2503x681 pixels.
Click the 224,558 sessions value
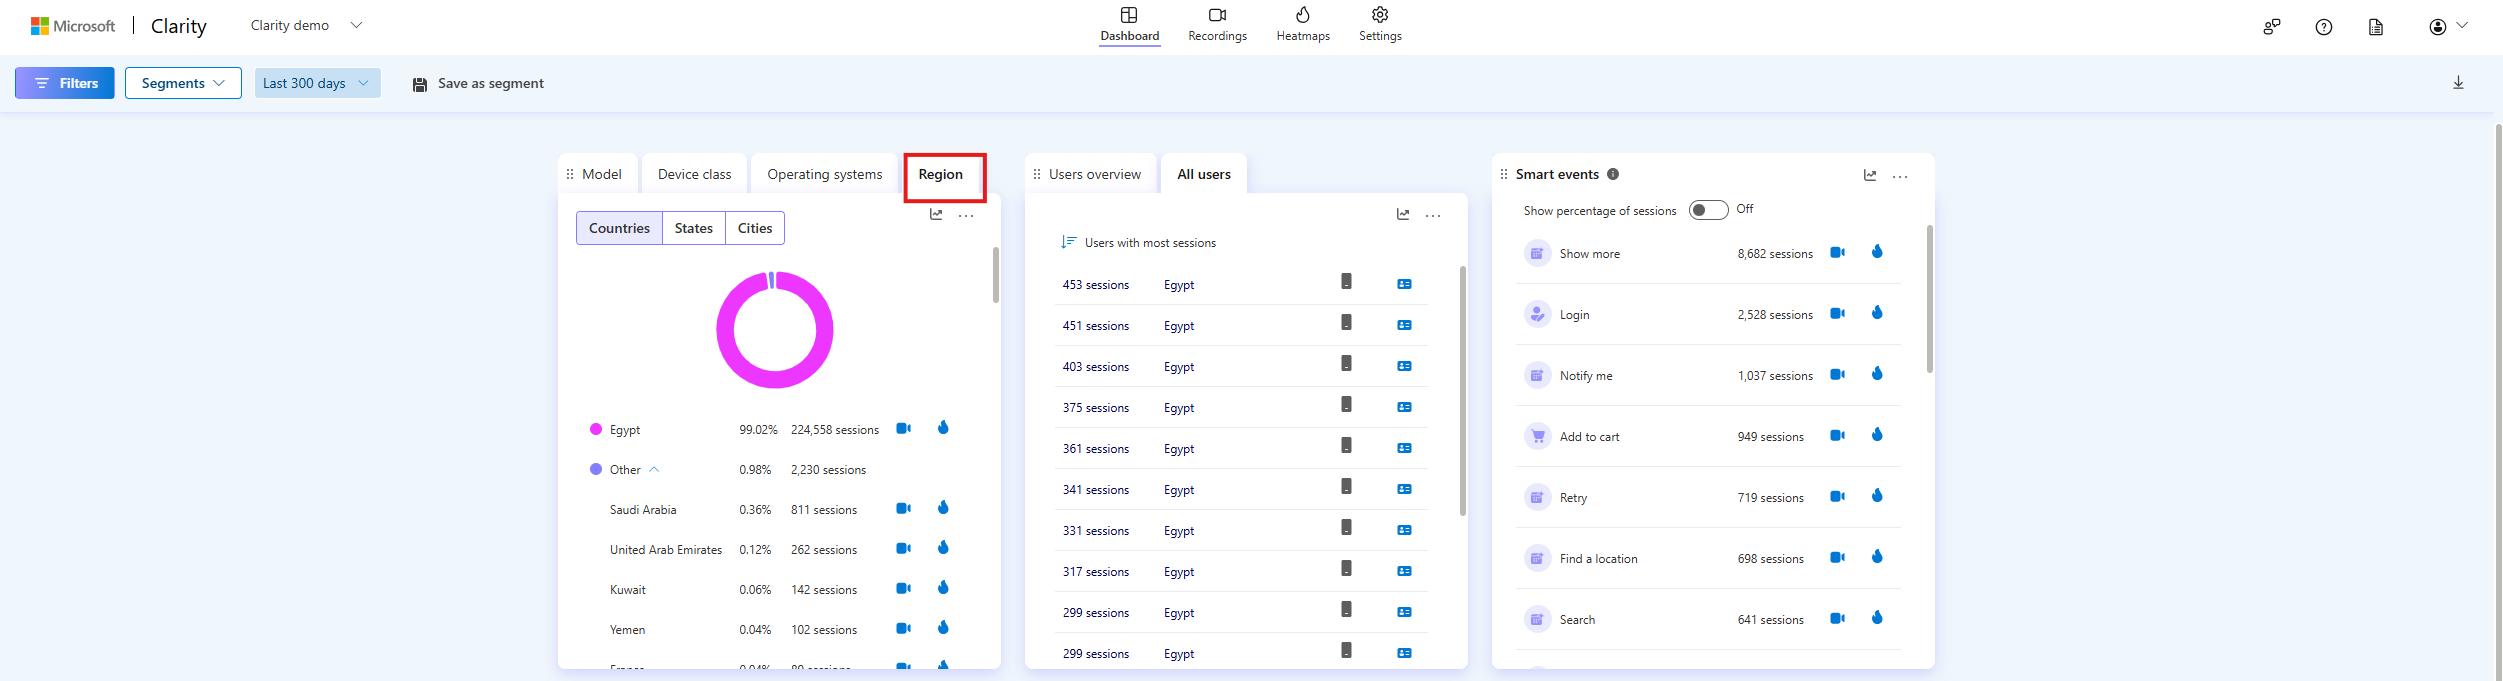click(x=835, y=430)
